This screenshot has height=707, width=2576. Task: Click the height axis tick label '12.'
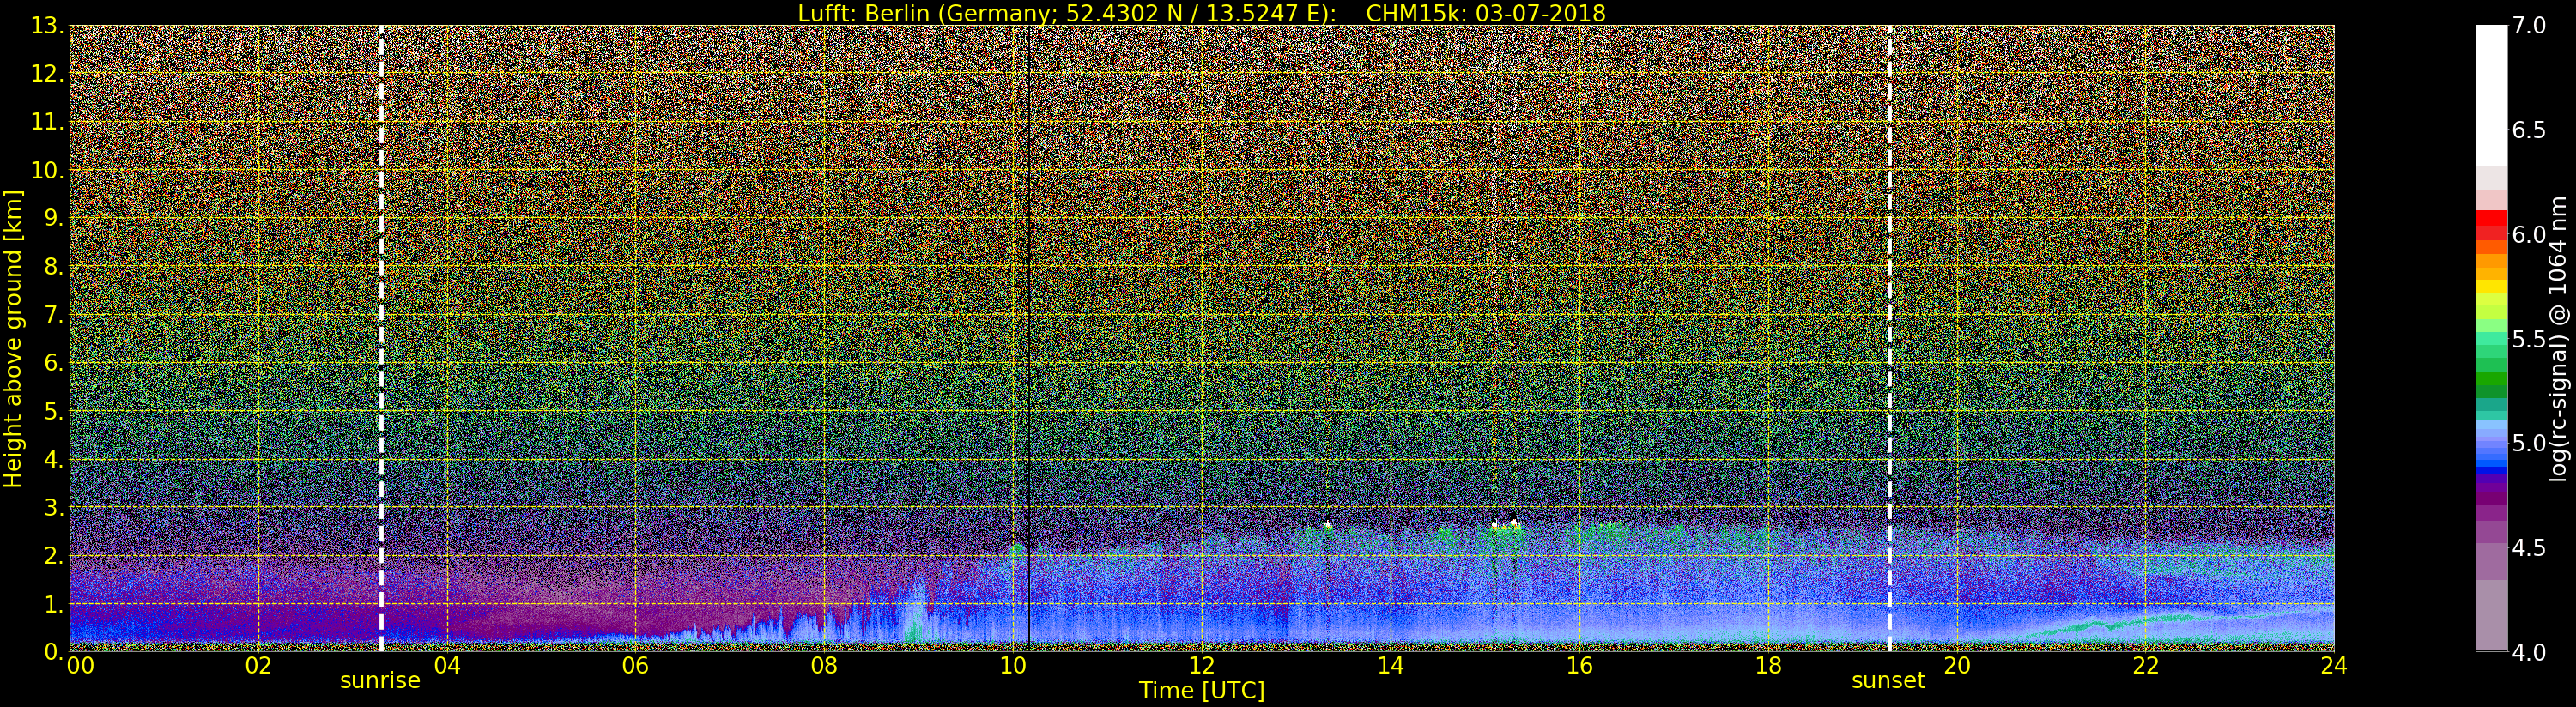(48, 74)
